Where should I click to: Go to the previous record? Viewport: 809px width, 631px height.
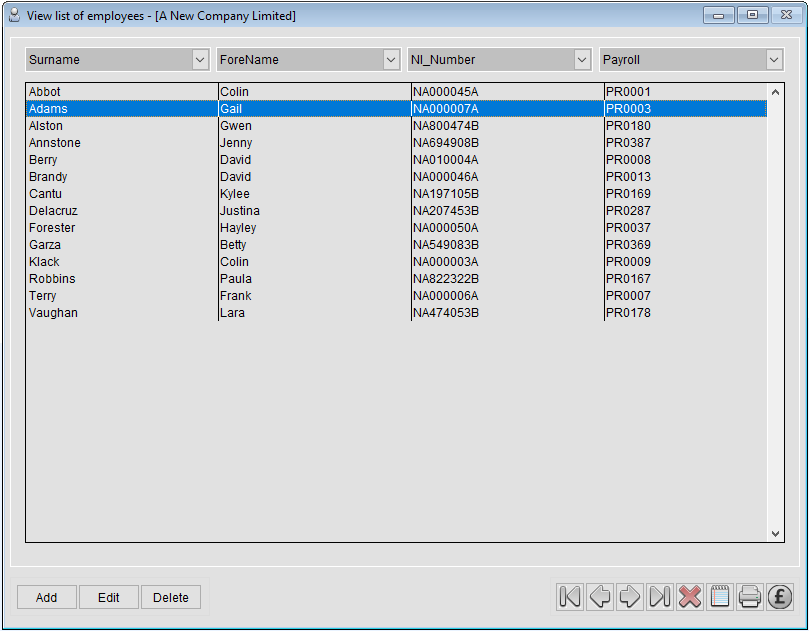click(599, 597)
